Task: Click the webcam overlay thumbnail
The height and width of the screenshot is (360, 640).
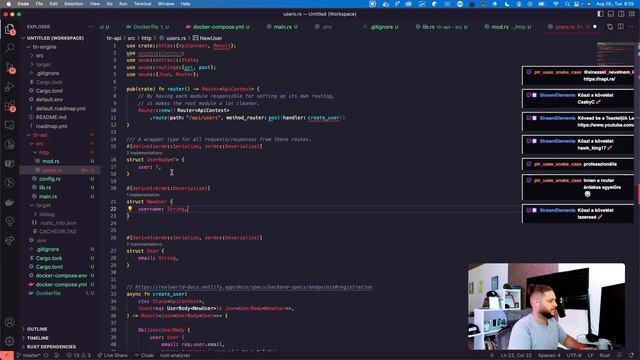Action: [546, 307]
